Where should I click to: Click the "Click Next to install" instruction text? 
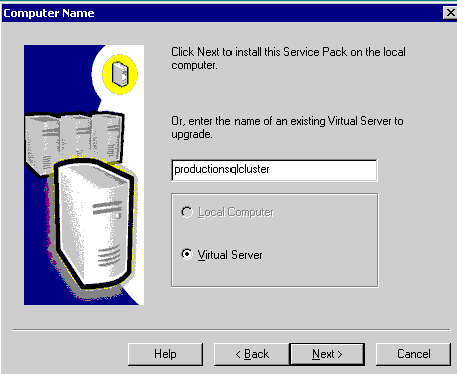pos(288,58)
